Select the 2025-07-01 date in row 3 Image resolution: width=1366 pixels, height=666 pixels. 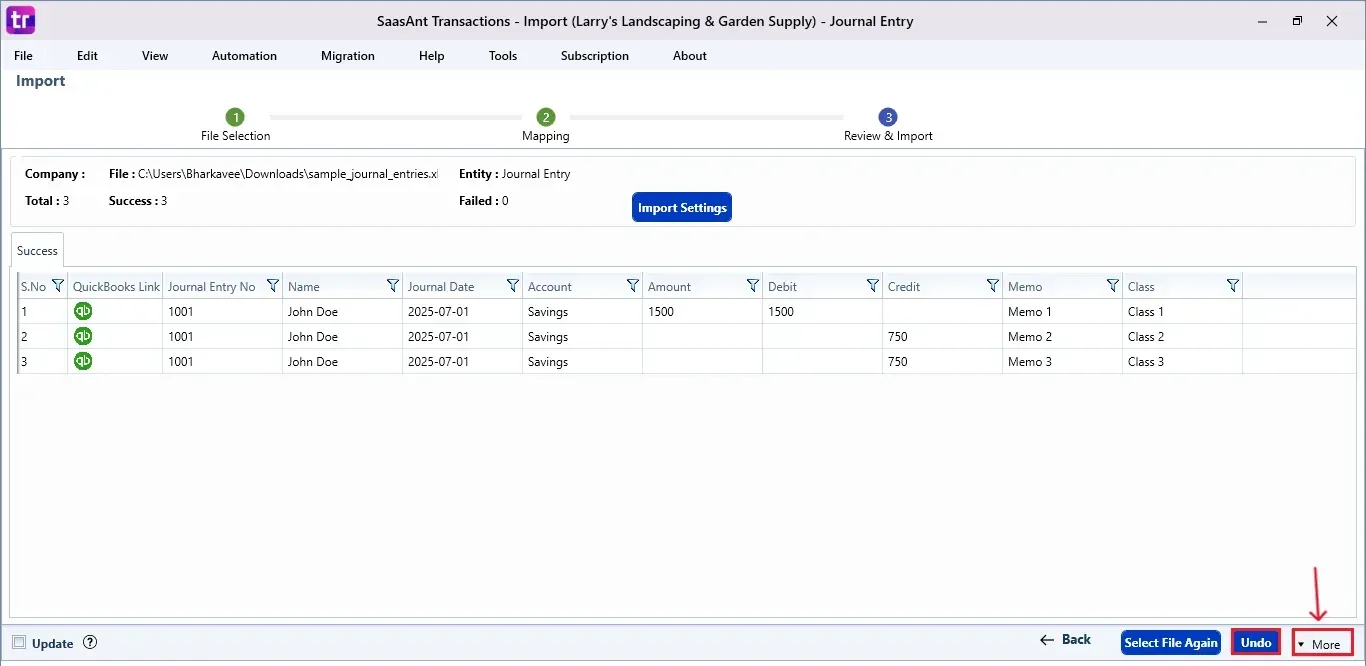[x=462, y=361]
